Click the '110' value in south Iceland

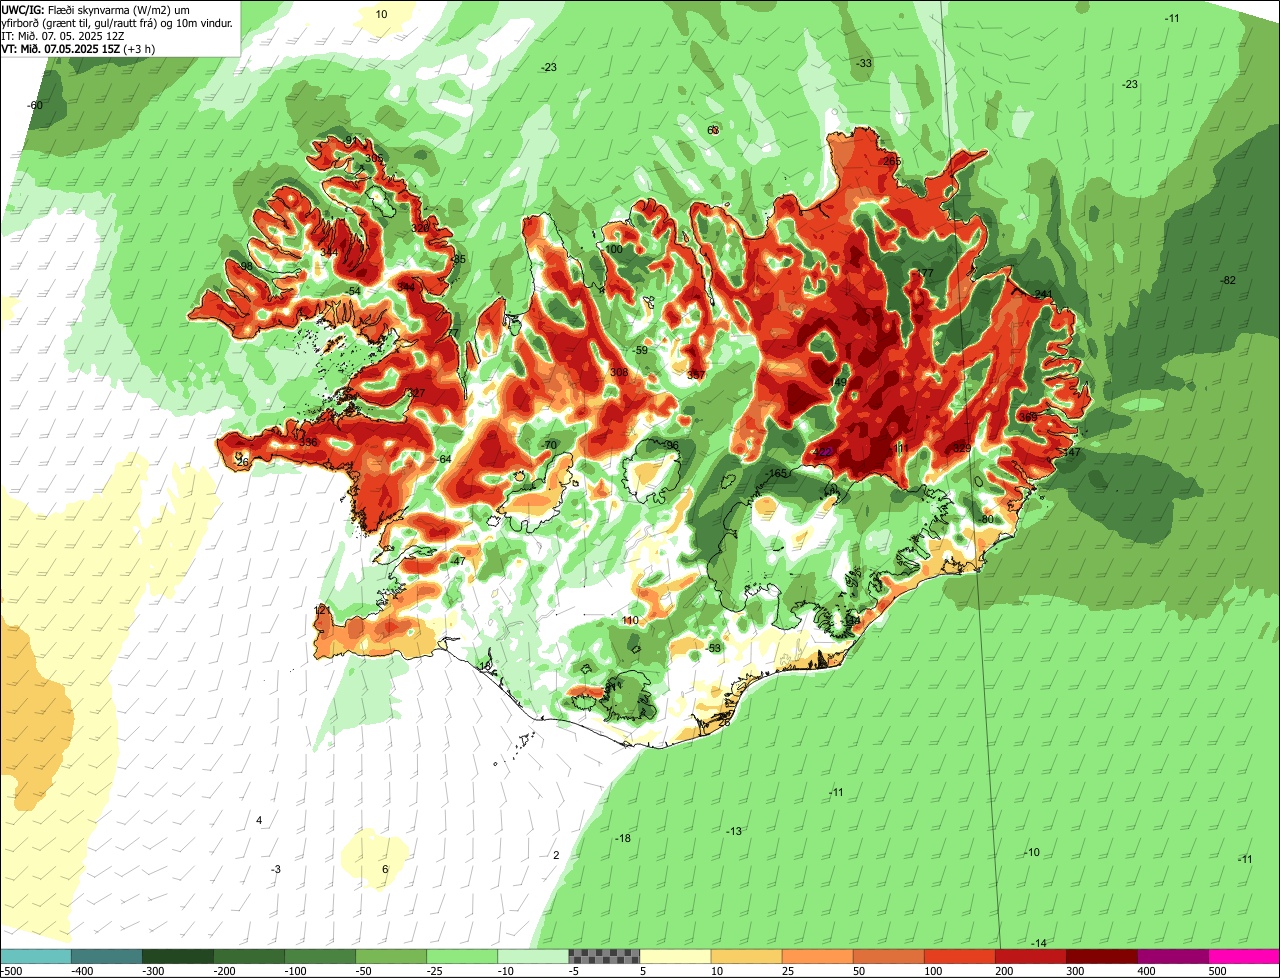(630, 620)
